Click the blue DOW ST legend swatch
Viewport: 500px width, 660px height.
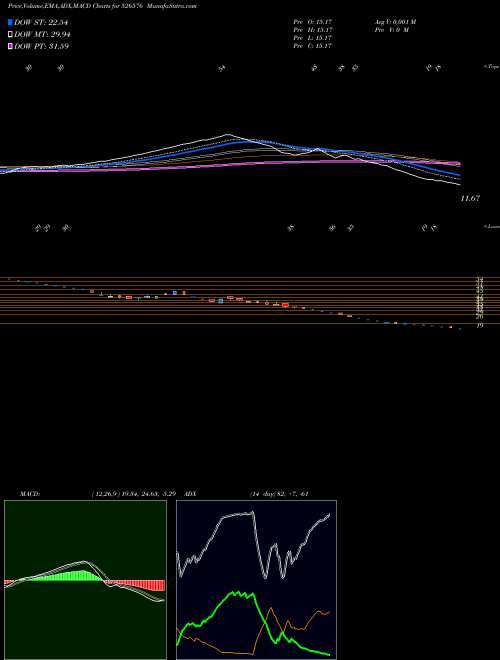coord(11,22)
